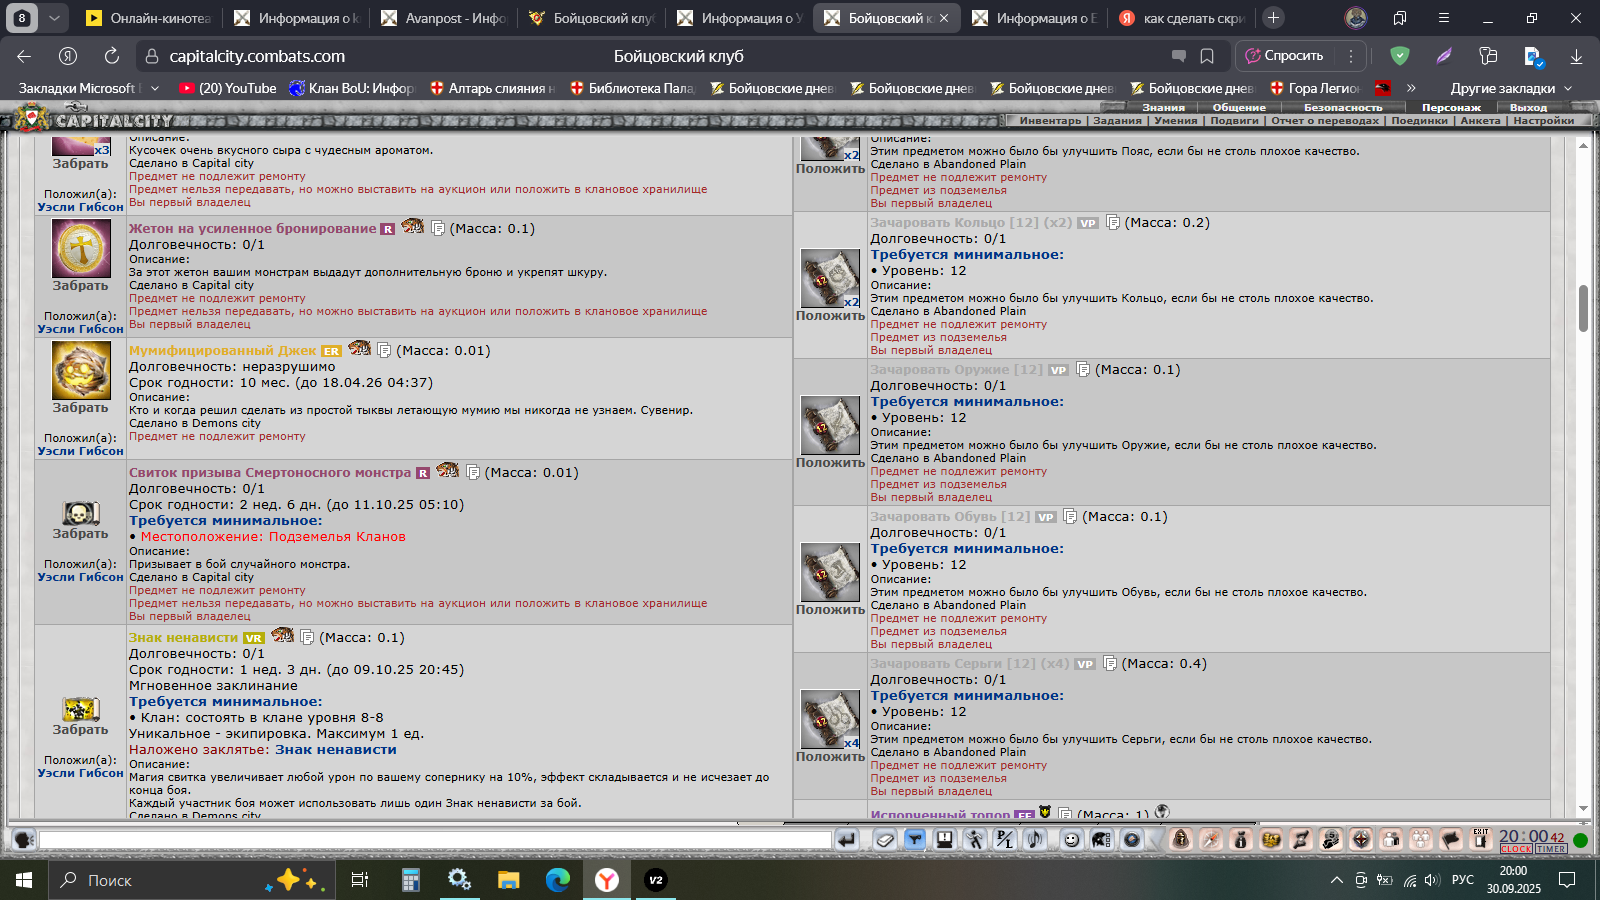Toggle the green status indicator
This screenshot has width=1600, height=900.
click(1581, 840)
